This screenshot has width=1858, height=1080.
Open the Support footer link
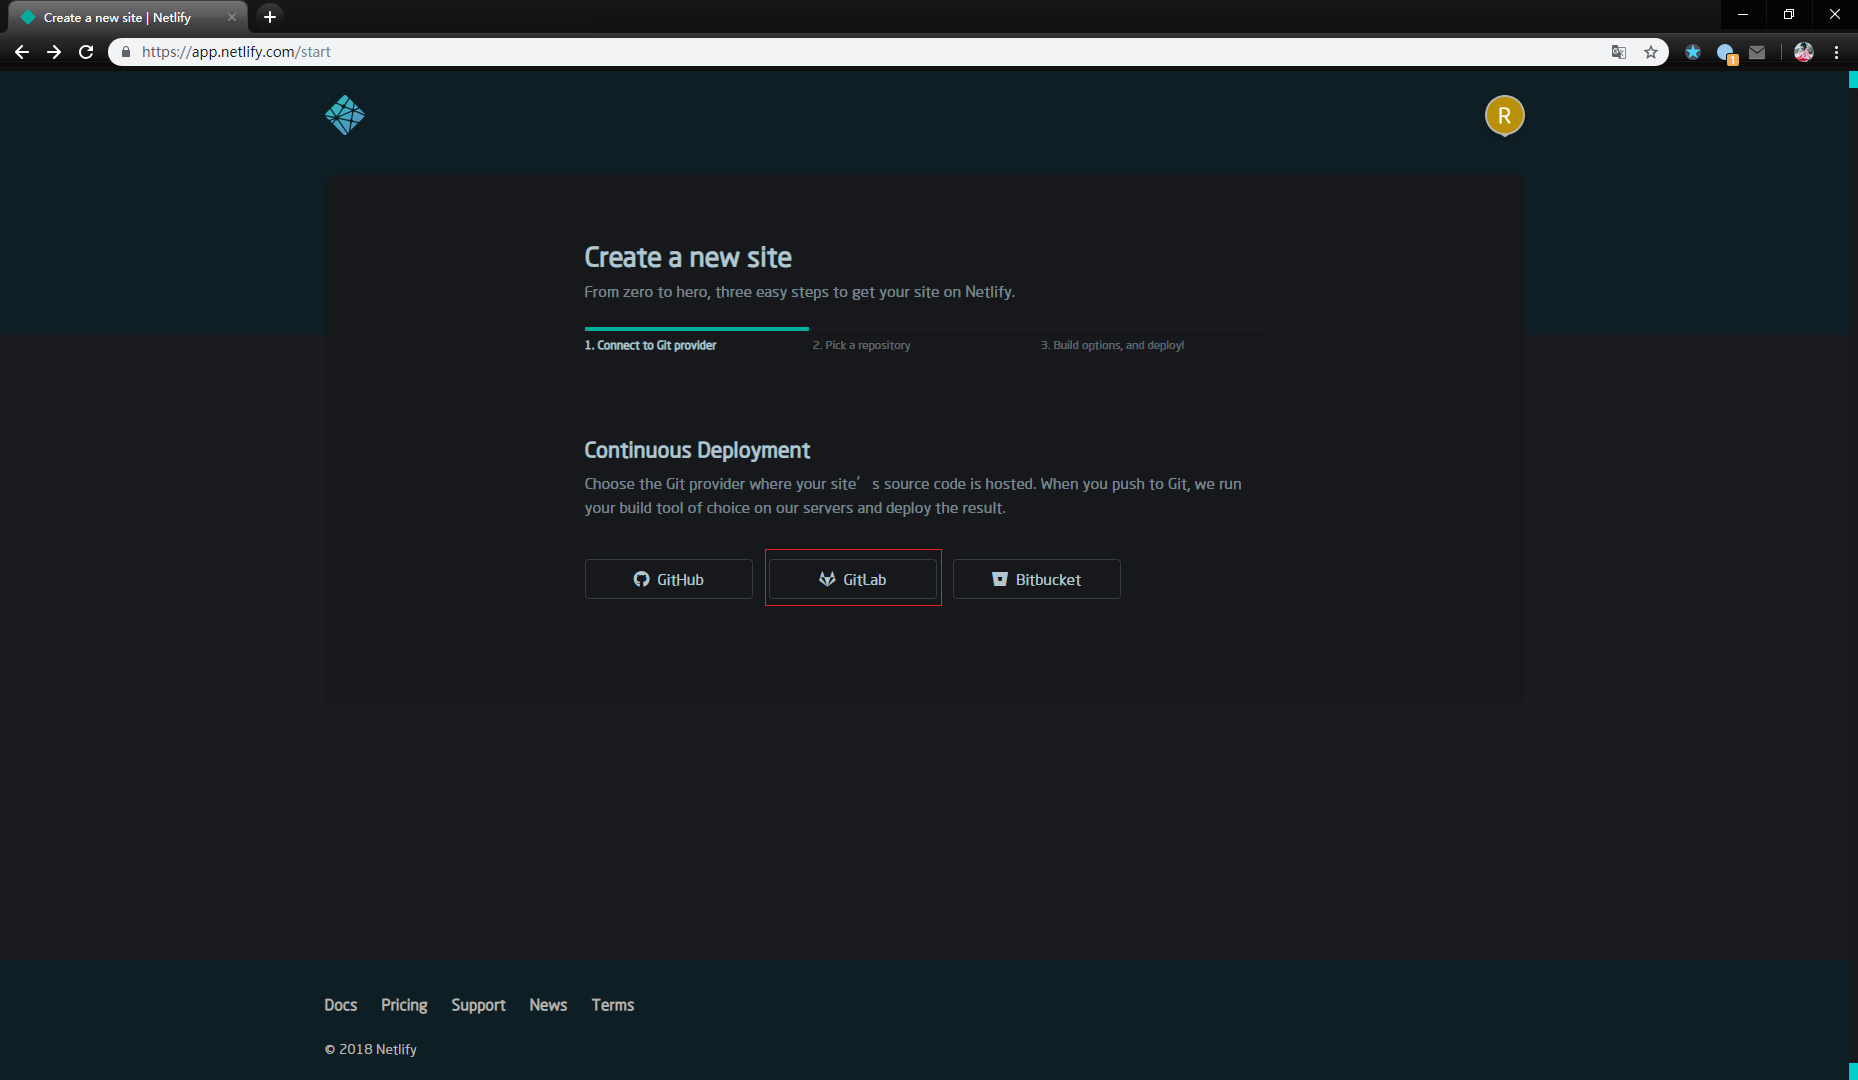pos(478,1005)
